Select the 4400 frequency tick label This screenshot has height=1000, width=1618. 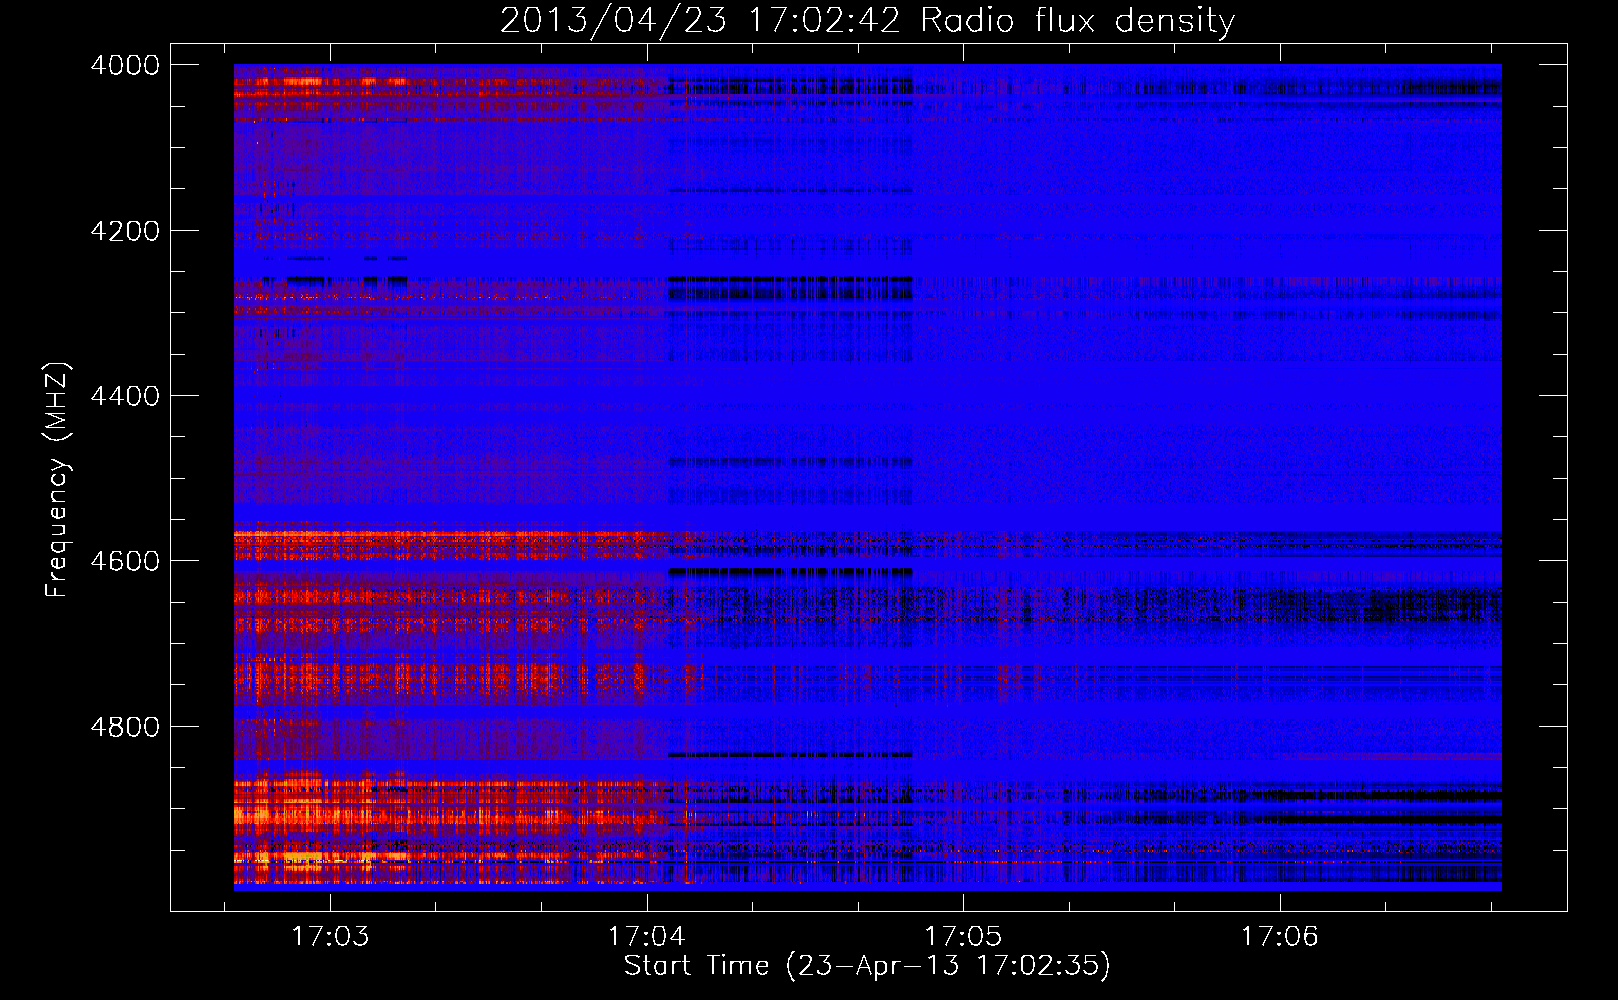point(125,397)
